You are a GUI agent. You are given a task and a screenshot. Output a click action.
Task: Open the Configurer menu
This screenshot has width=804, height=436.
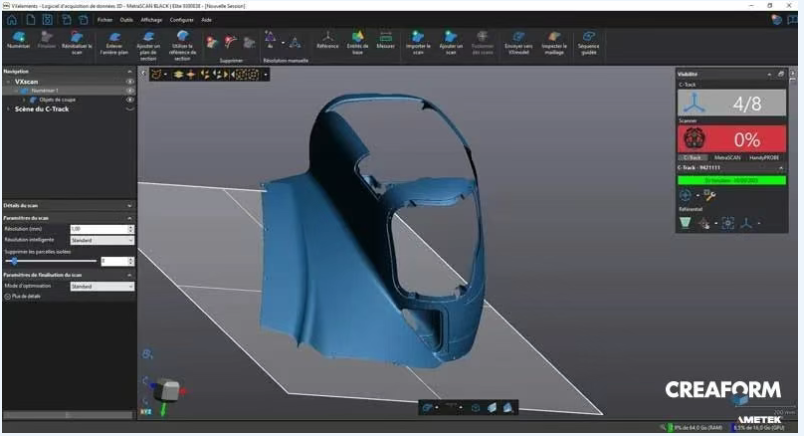(x=182, y=20)
